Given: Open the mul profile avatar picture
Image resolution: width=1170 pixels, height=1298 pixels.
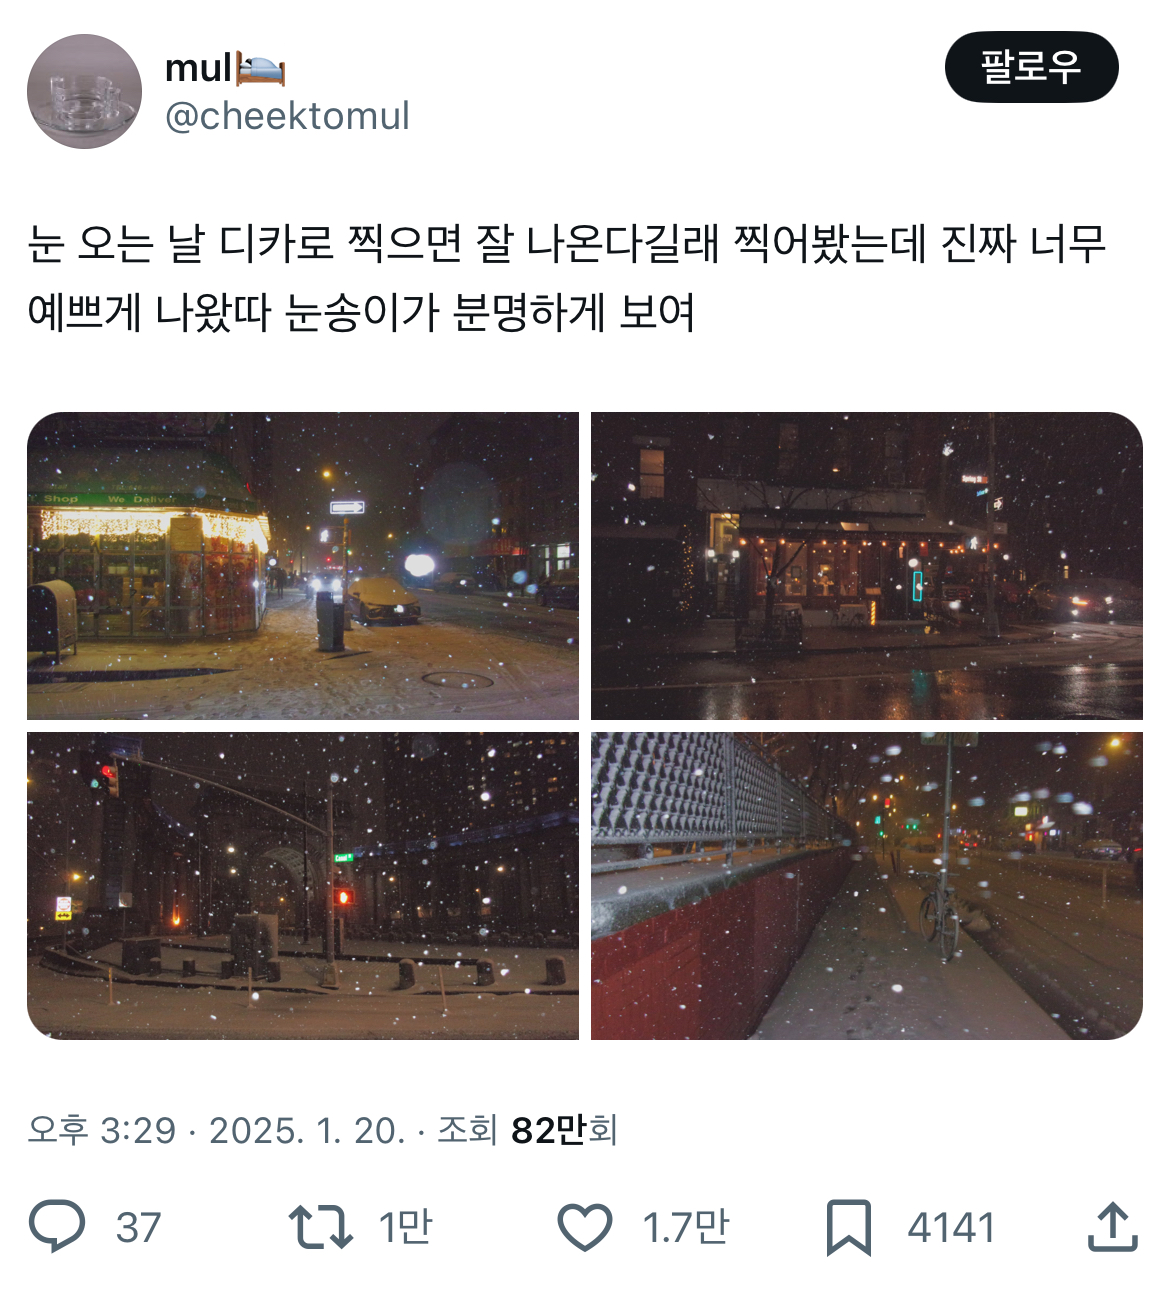Looking at the screenshot, I should point(84,91).
